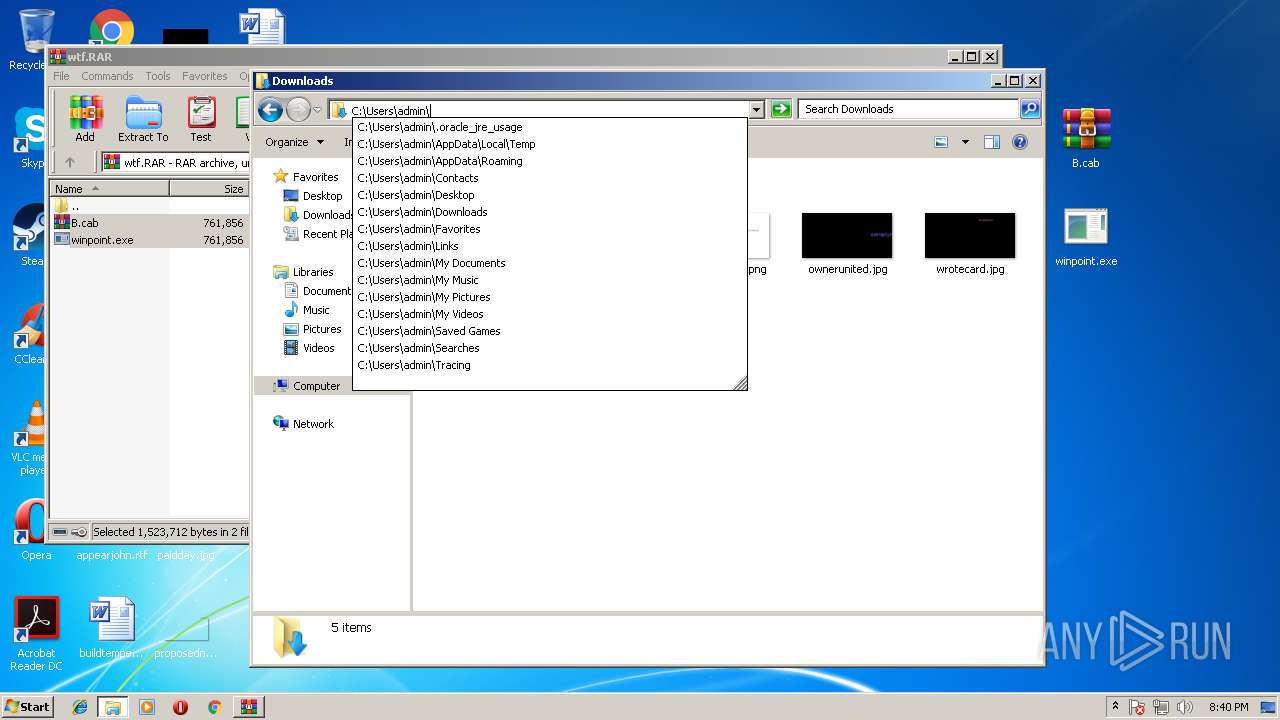Select Pictures library in navigation pane
1280x720 pixels.
point(313,329)
